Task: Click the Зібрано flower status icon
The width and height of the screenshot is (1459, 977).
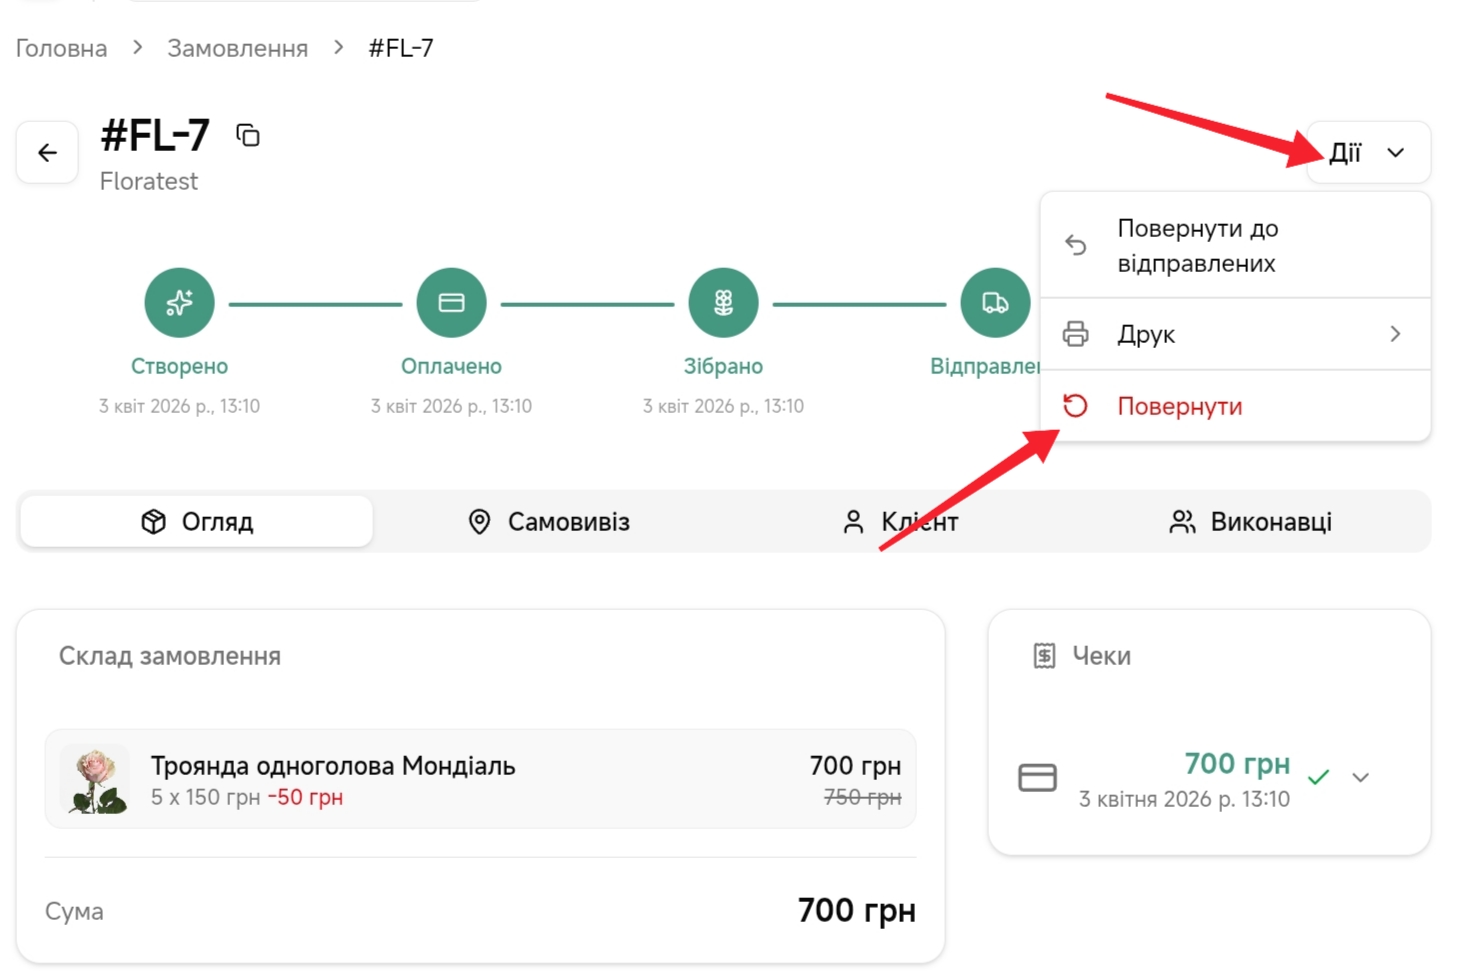Action: pyautogui.click(x=723, y=303)
